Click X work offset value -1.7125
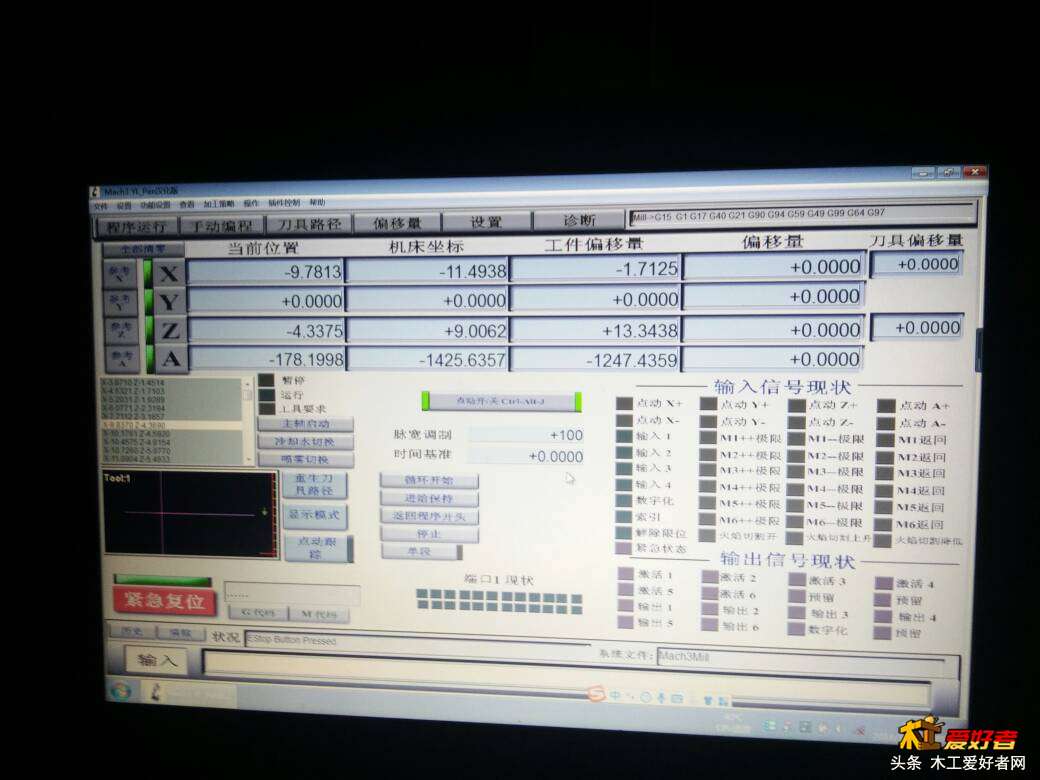The height and width of the screenshot is (780, 1040). (596, 269)
